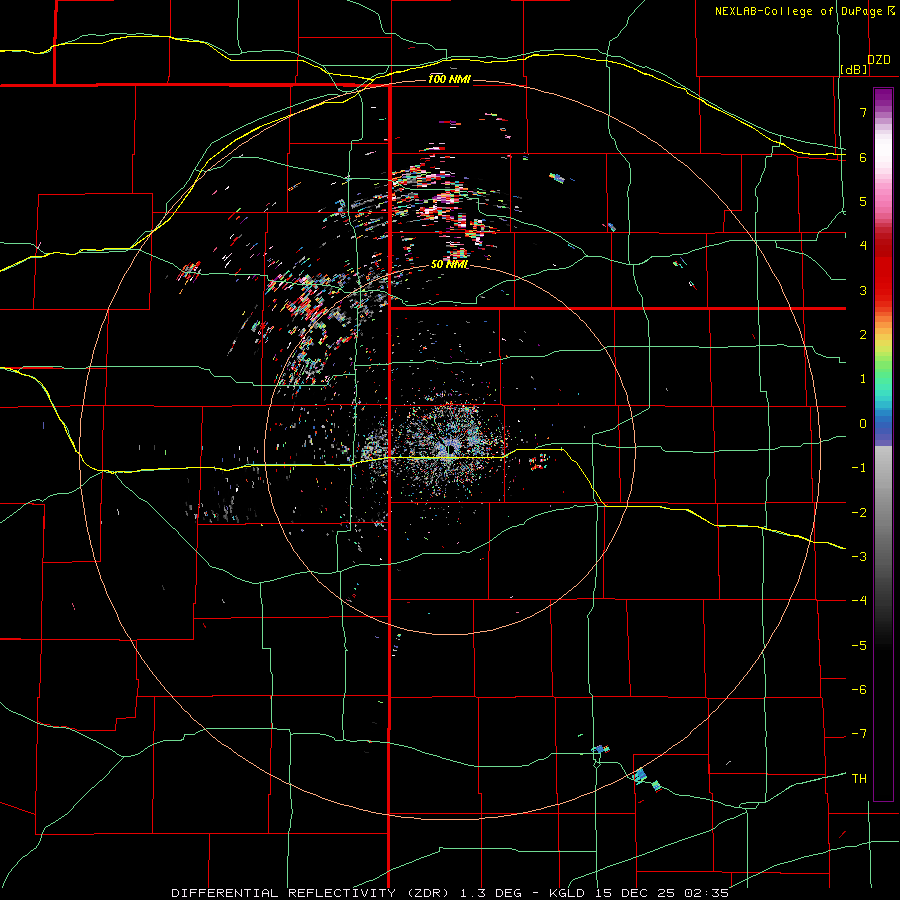Click the -1 value on color scale
Screen dimensions: 900x900
[x=859, y=468]
